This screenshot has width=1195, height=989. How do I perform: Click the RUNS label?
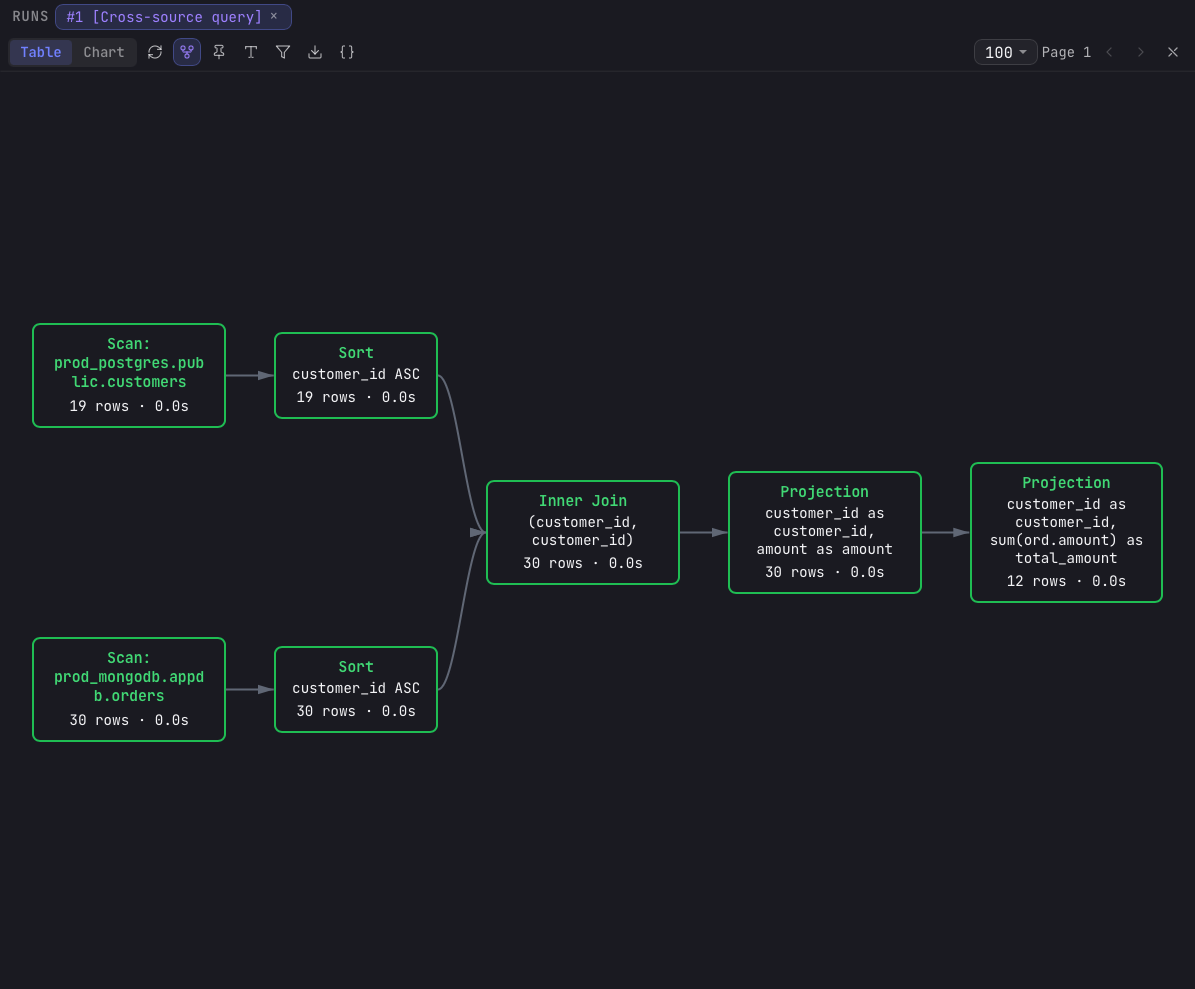coord(30,16)
